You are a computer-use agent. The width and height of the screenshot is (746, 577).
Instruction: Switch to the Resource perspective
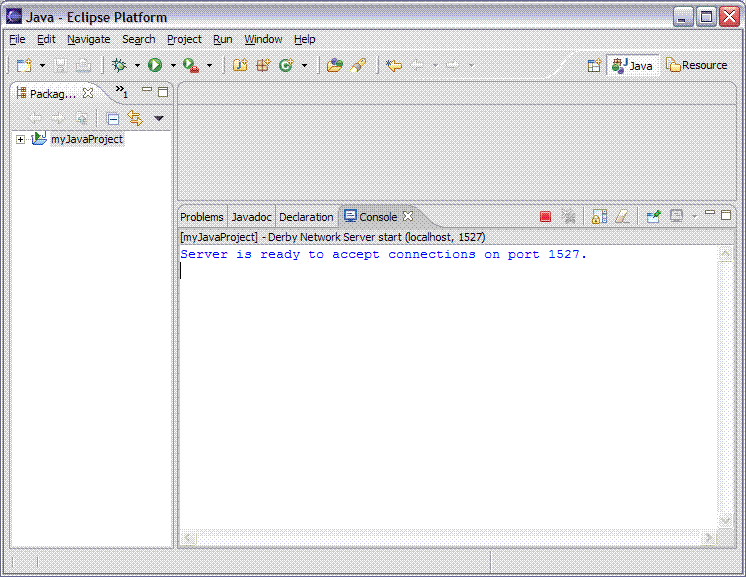(697, 65)
